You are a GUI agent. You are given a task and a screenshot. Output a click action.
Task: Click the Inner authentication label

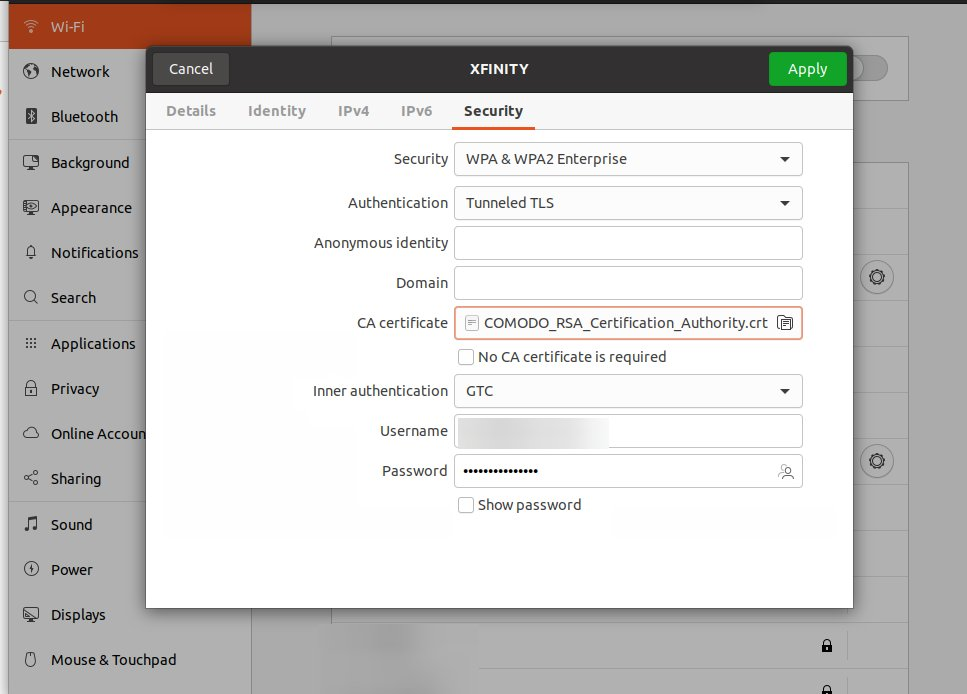(x=380, y=391)
